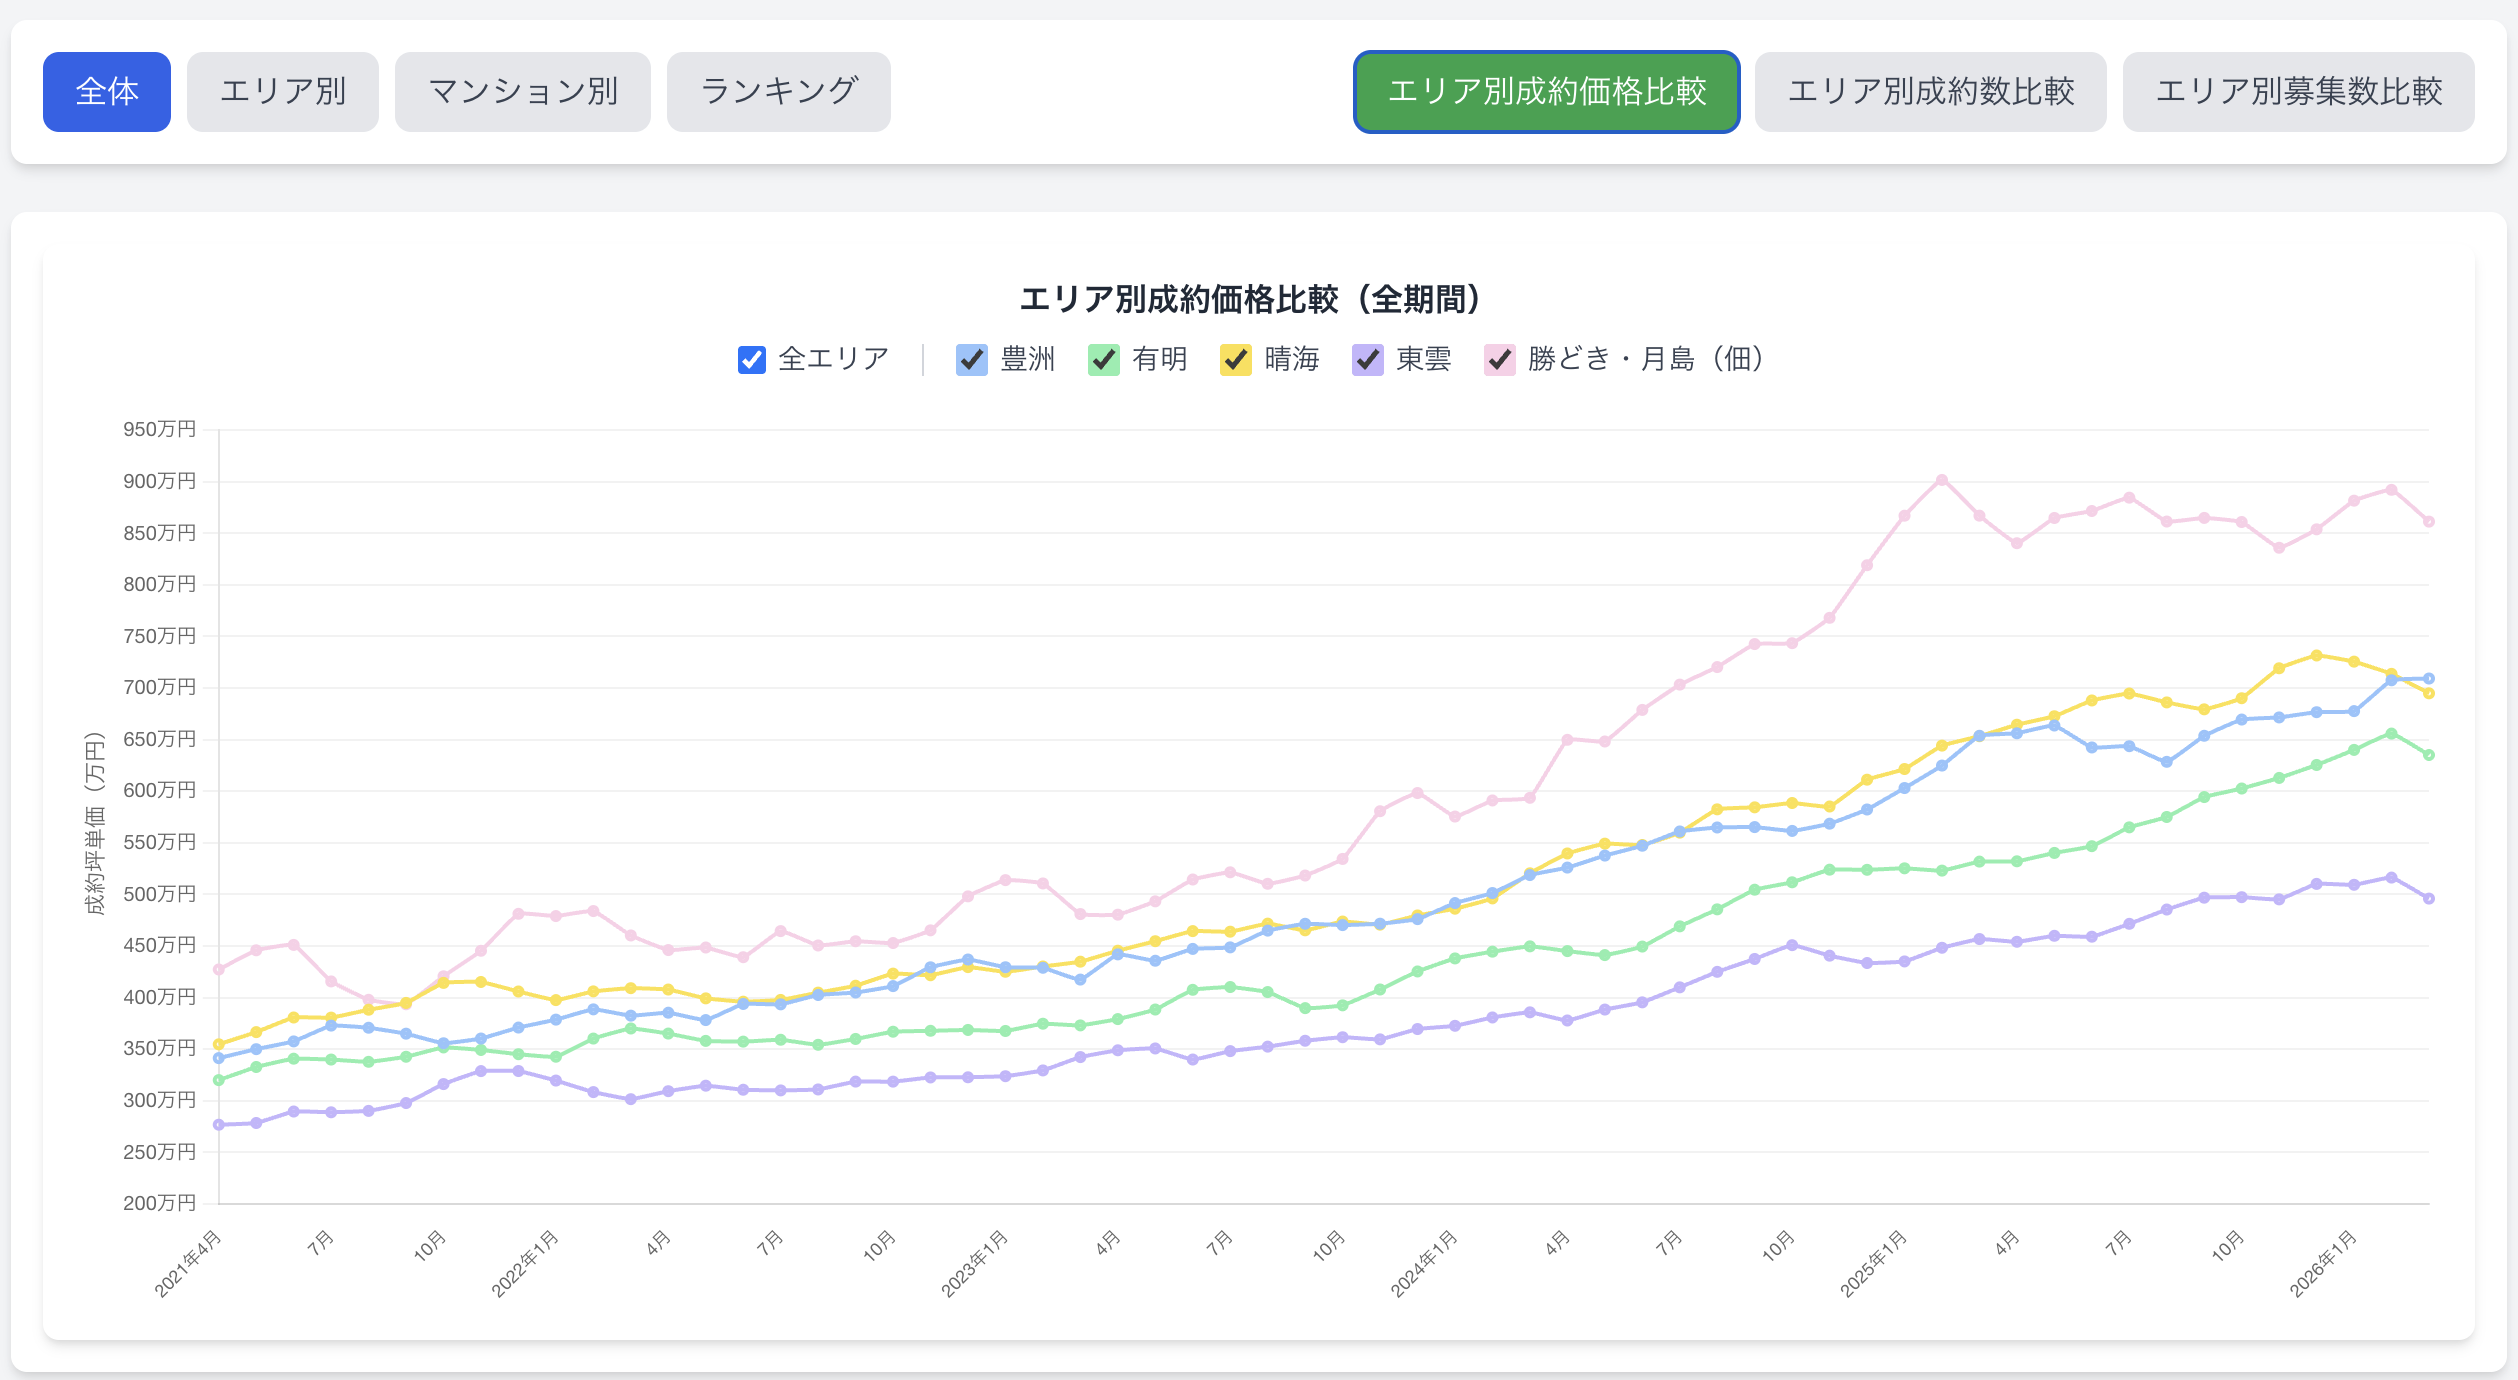Click the エリア別成約価格比較 button
Screen dimensions: 2518x1380
1546,92
